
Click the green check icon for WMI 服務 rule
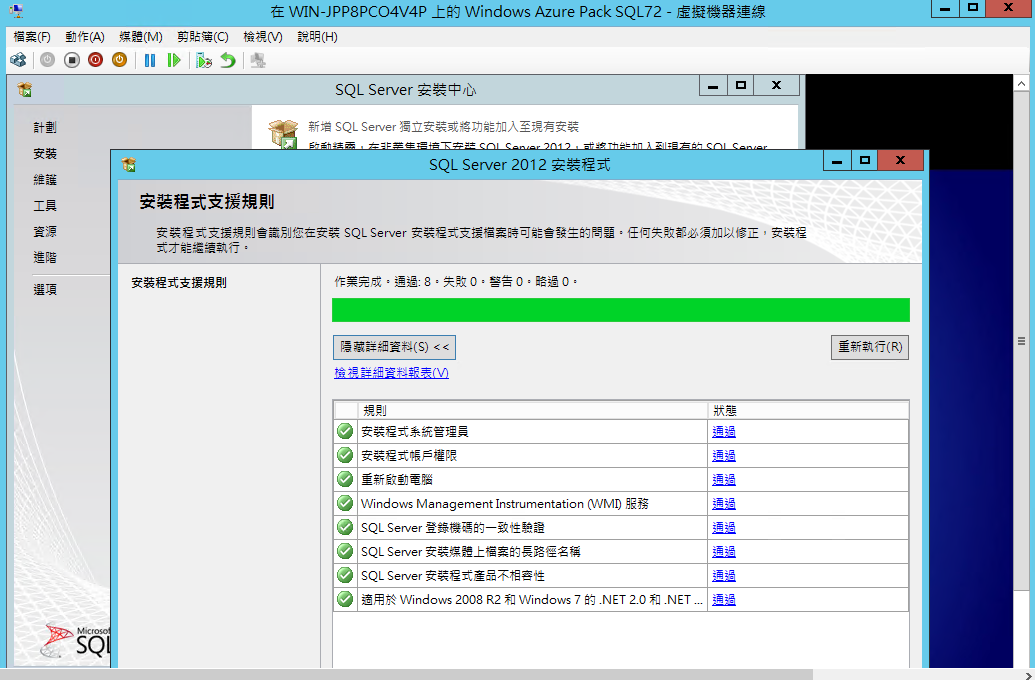click(345, 504)
